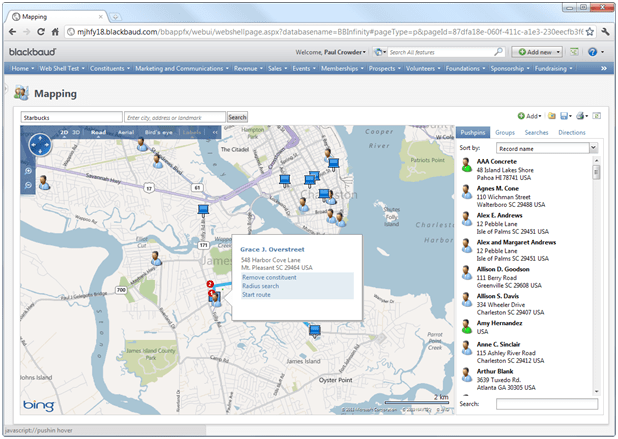This screenshot has height=439, width=618.
Task: Click Remove constituent in the popup
Action: coord(269,277)
